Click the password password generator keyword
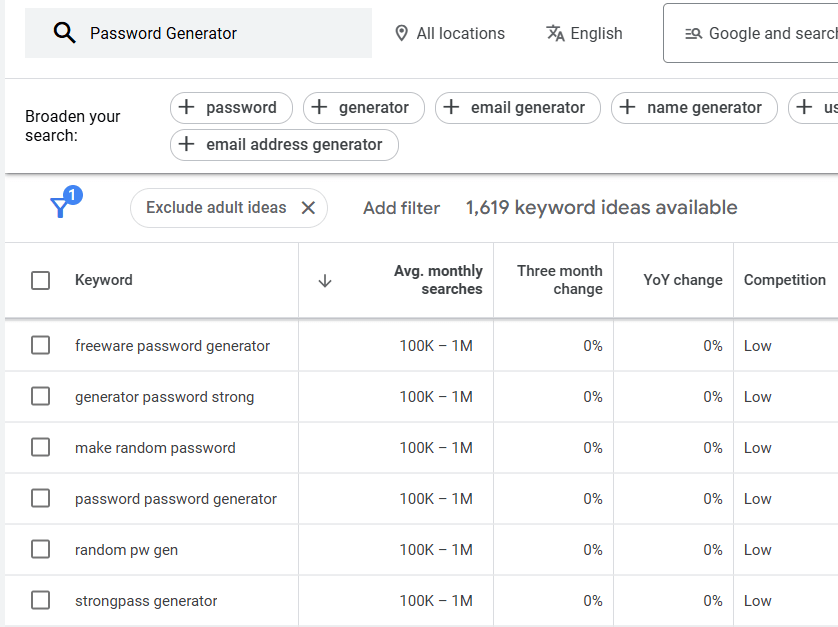Image resolution: width=838 pixels, height=627 pixels. tap(176, 499)
